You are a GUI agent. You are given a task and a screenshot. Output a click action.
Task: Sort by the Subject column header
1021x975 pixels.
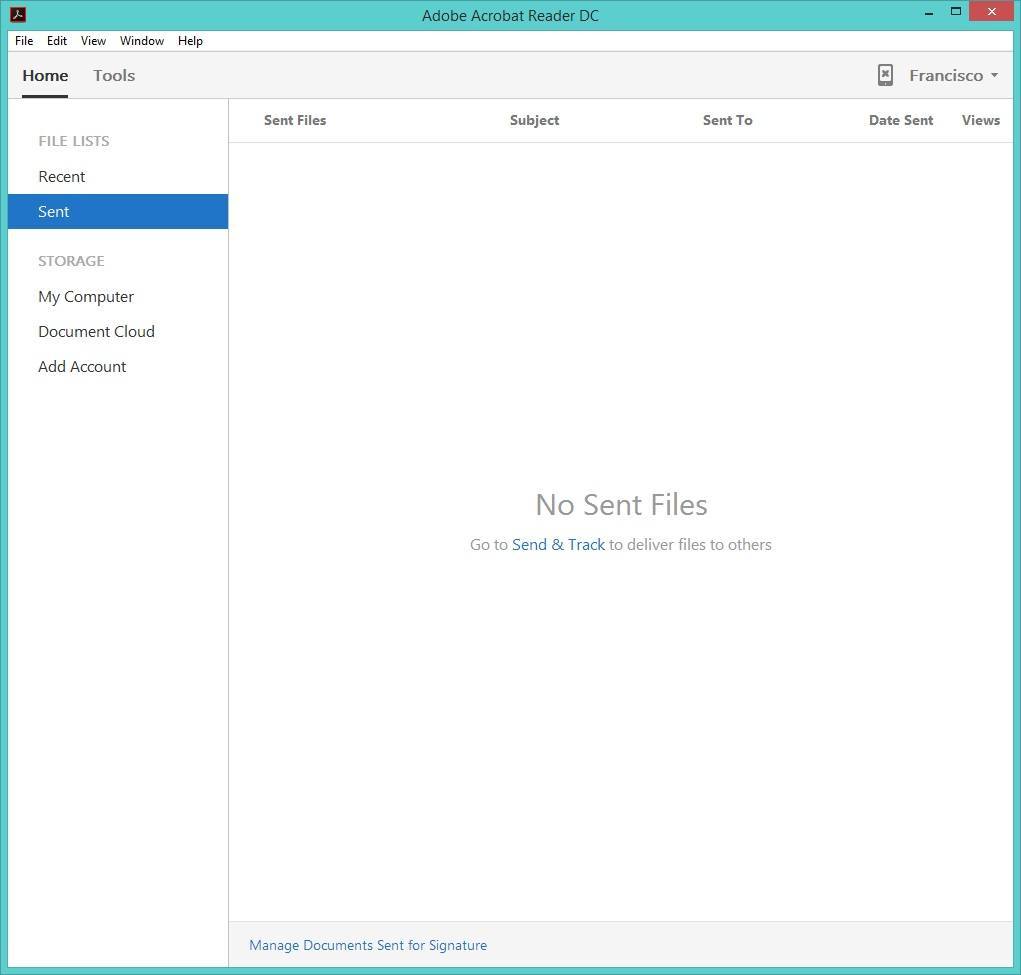534,120
